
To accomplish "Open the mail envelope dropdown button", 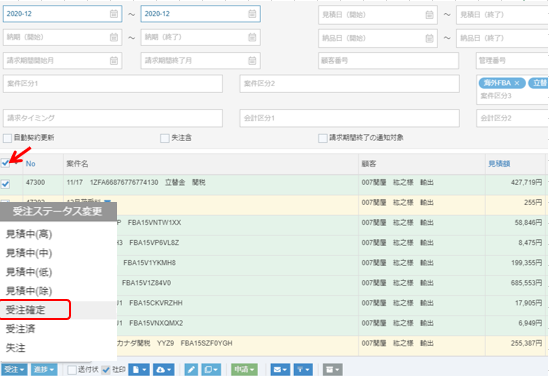I will [280, 369].
